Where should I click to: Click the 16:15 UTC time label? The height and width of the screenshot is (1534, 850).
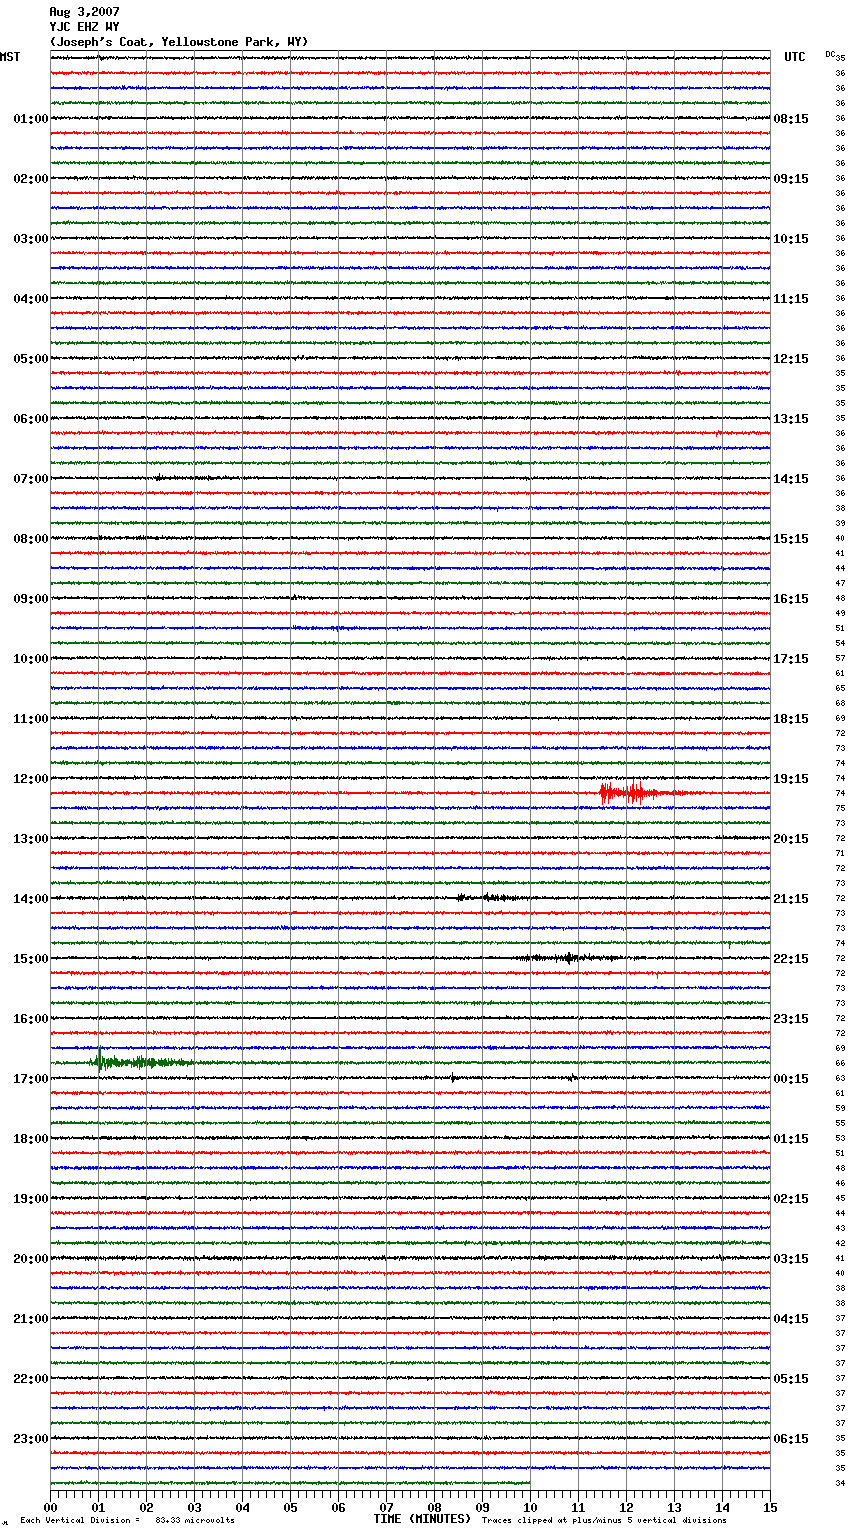791,599
